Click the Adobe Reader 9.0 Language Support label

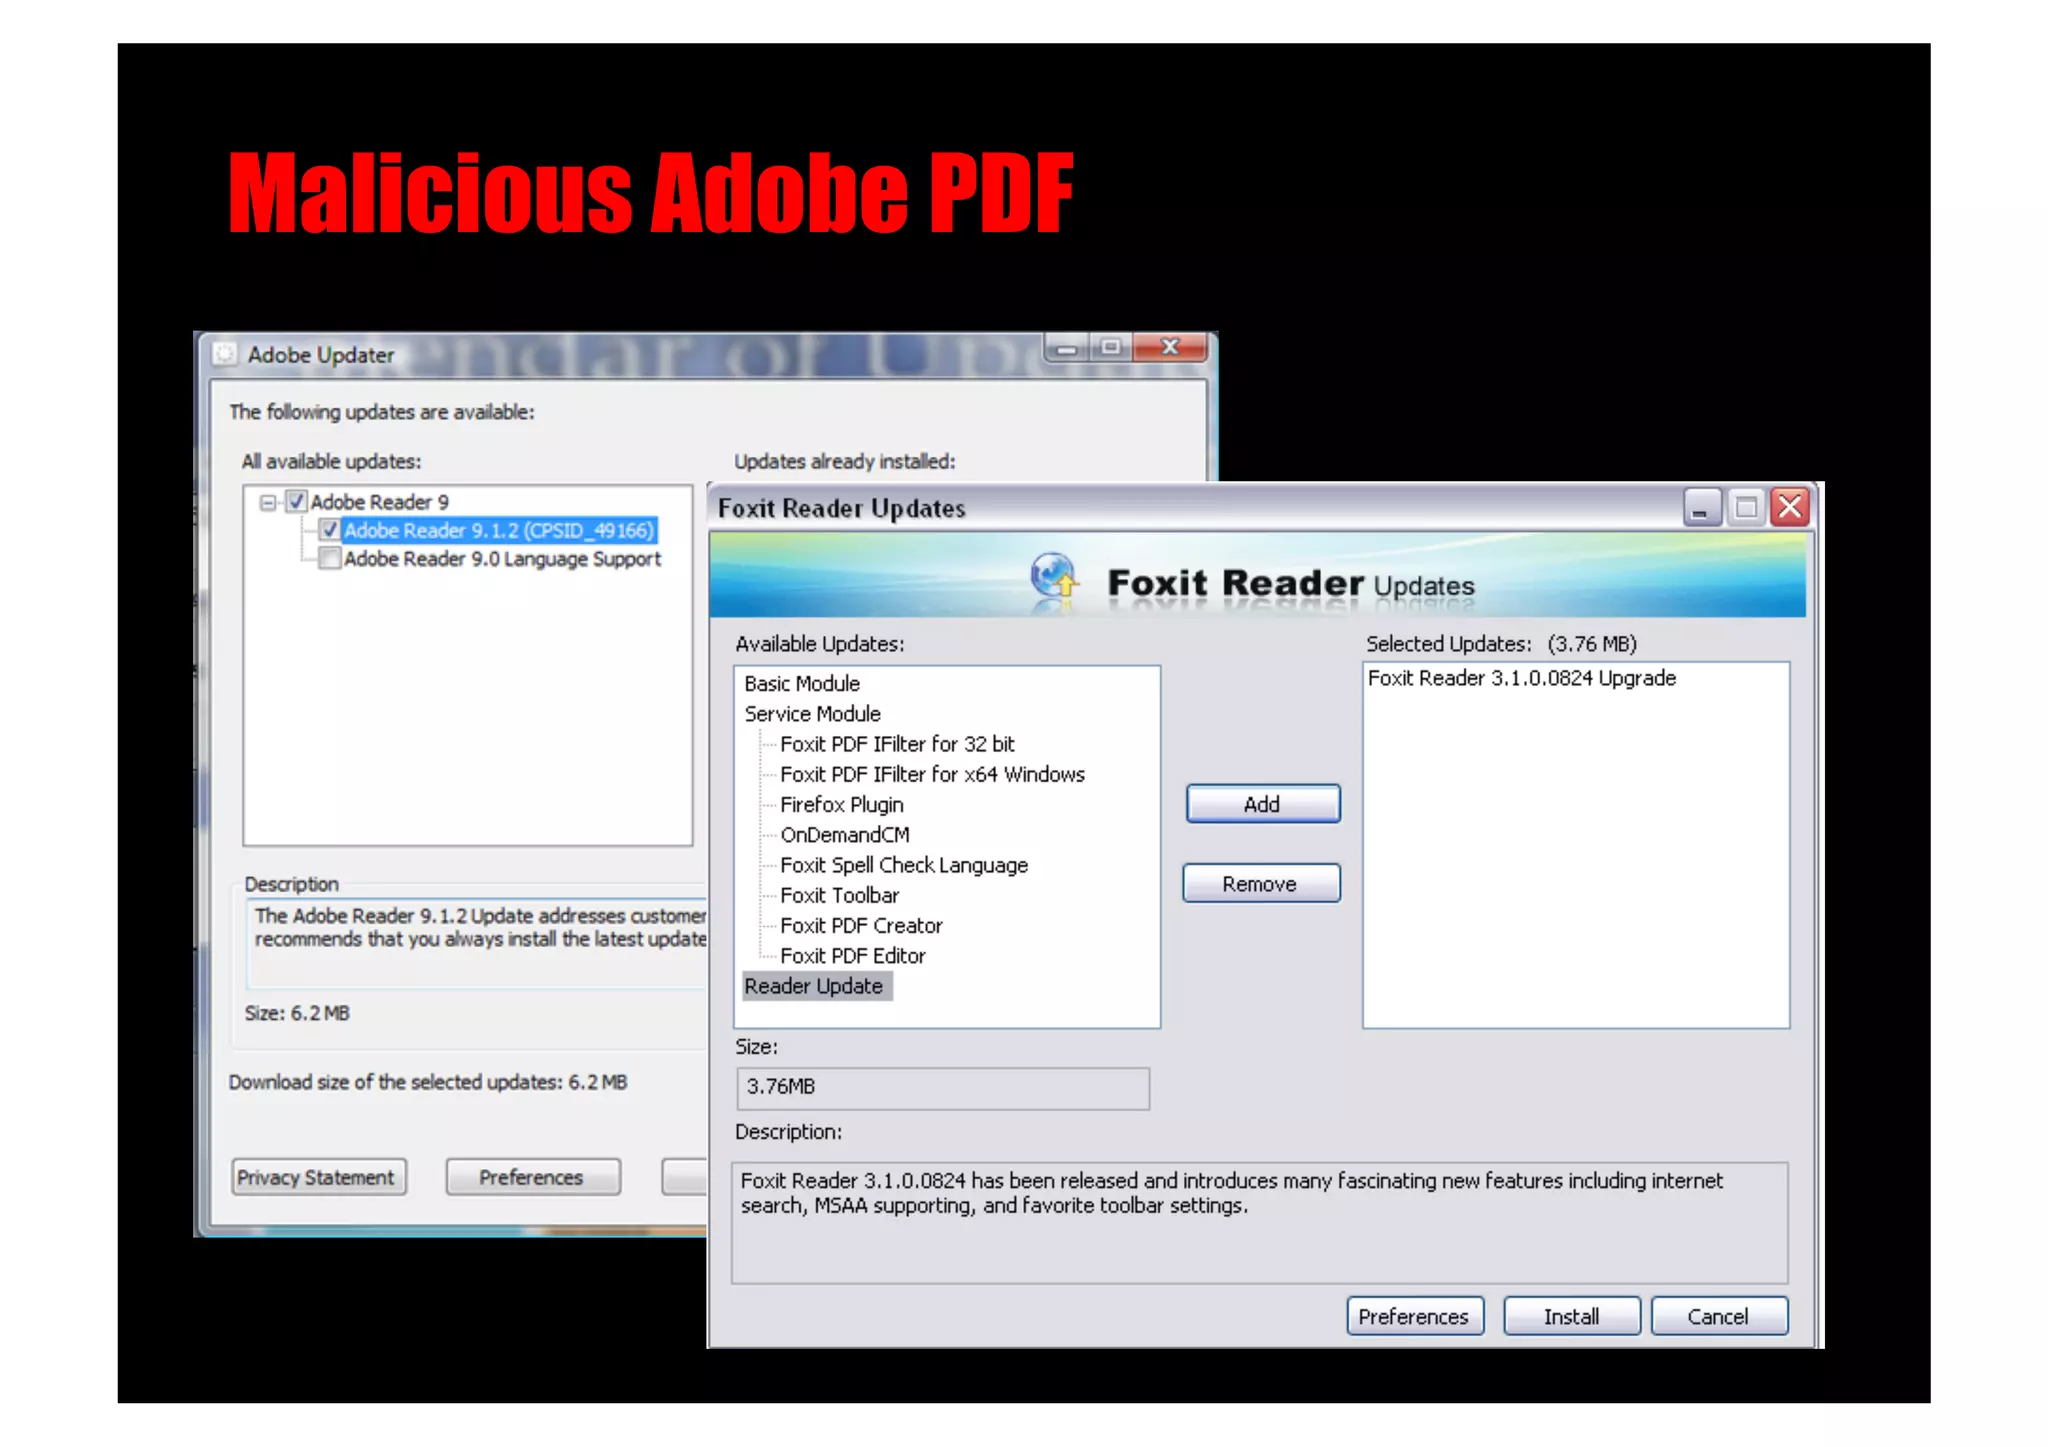click(502, 559)
